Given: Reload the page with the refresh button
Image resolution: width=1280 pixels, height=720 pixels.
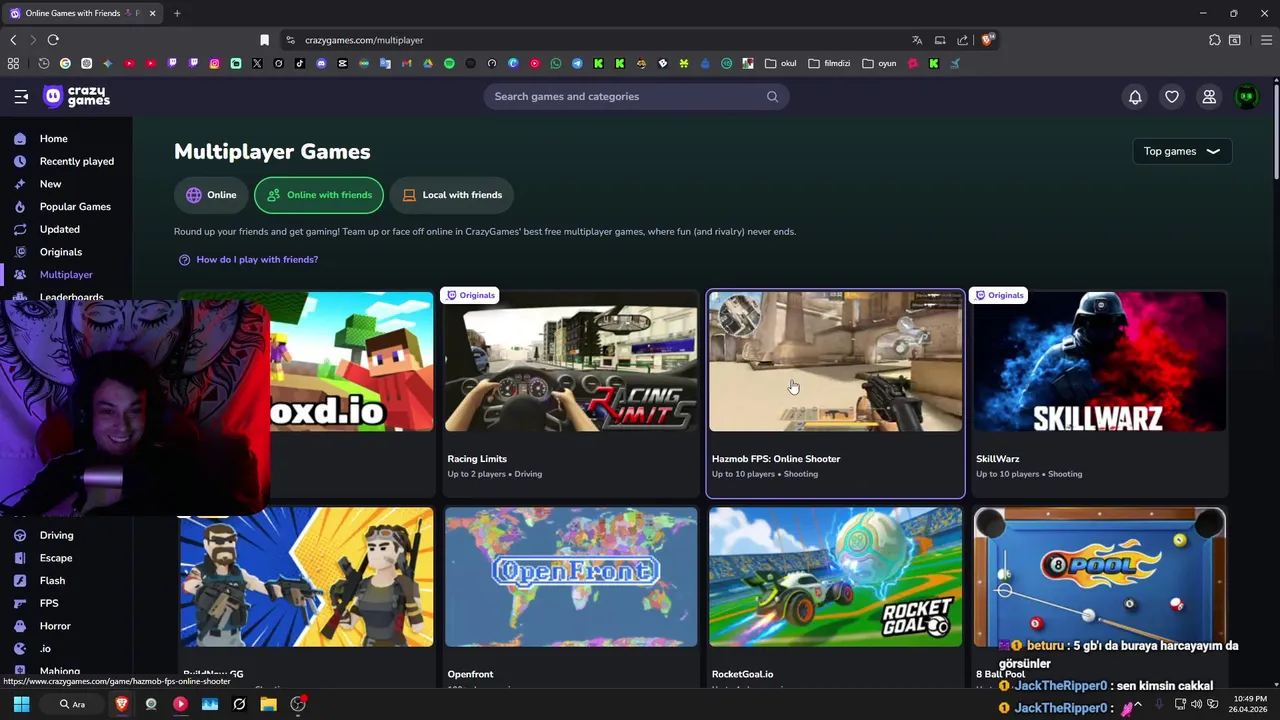Looking at the screenshot, I should (53, 40).
